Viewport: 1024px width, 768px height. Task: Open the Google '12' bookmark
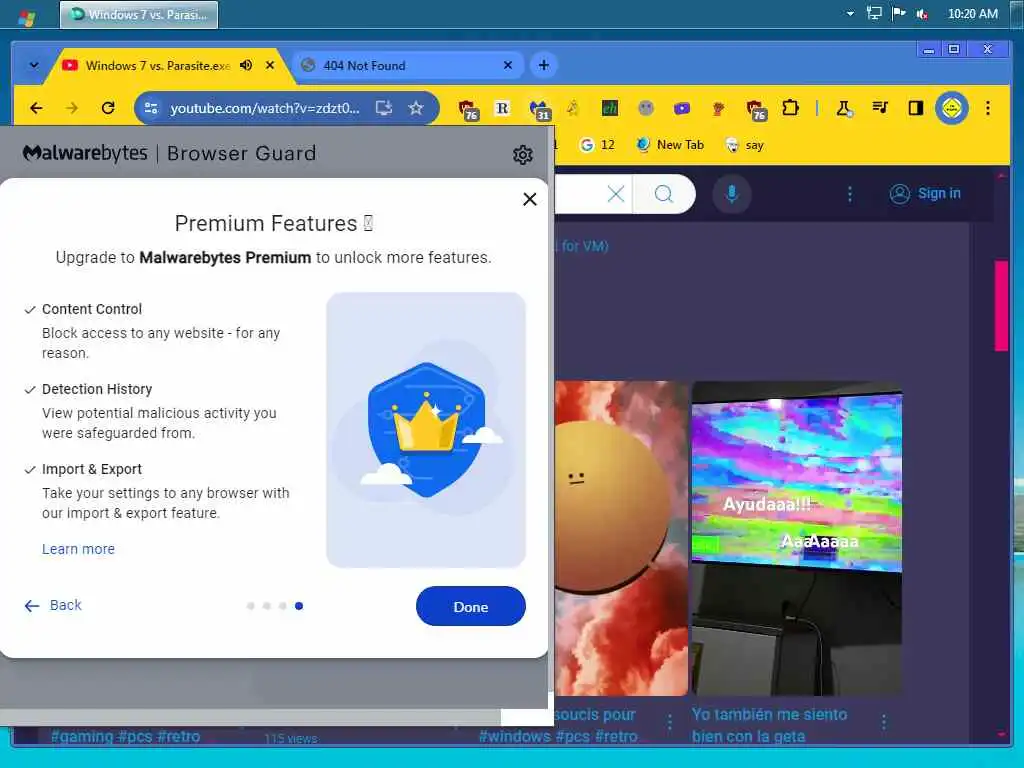(598, 145)
